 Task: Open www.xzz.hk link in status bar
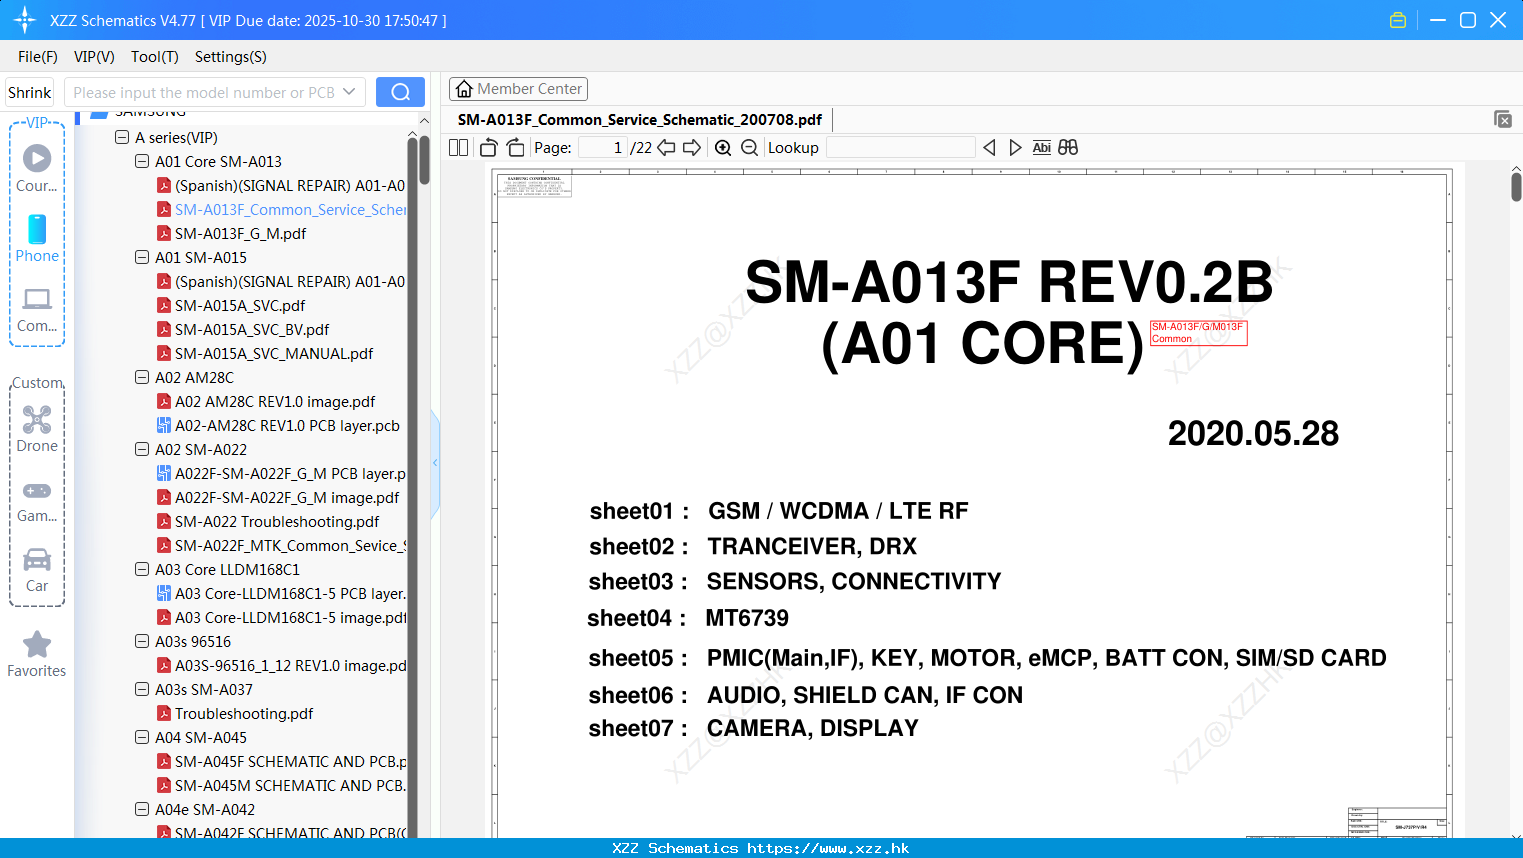[x=828, y=848]
